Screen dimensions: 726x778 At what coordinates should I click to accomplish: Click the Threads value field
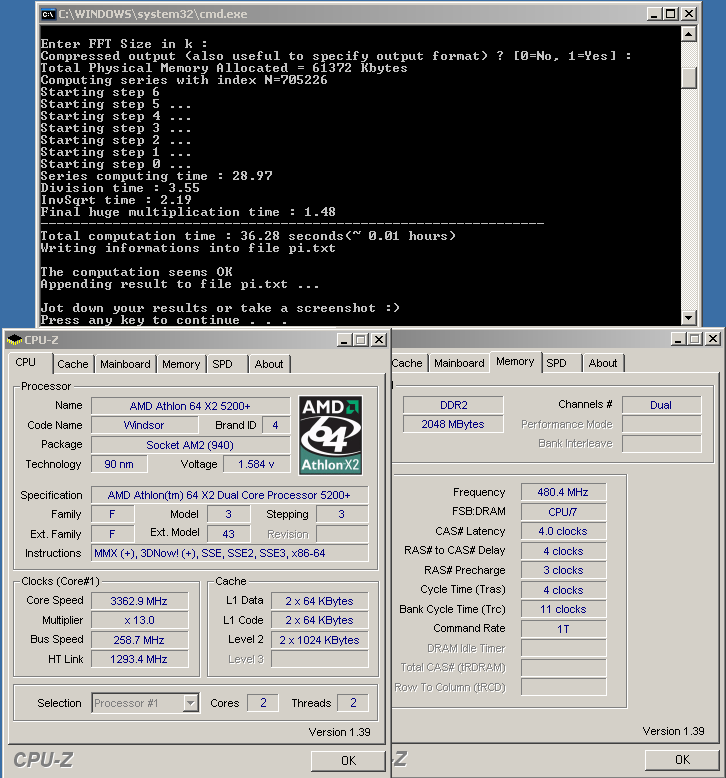(353, 703)
